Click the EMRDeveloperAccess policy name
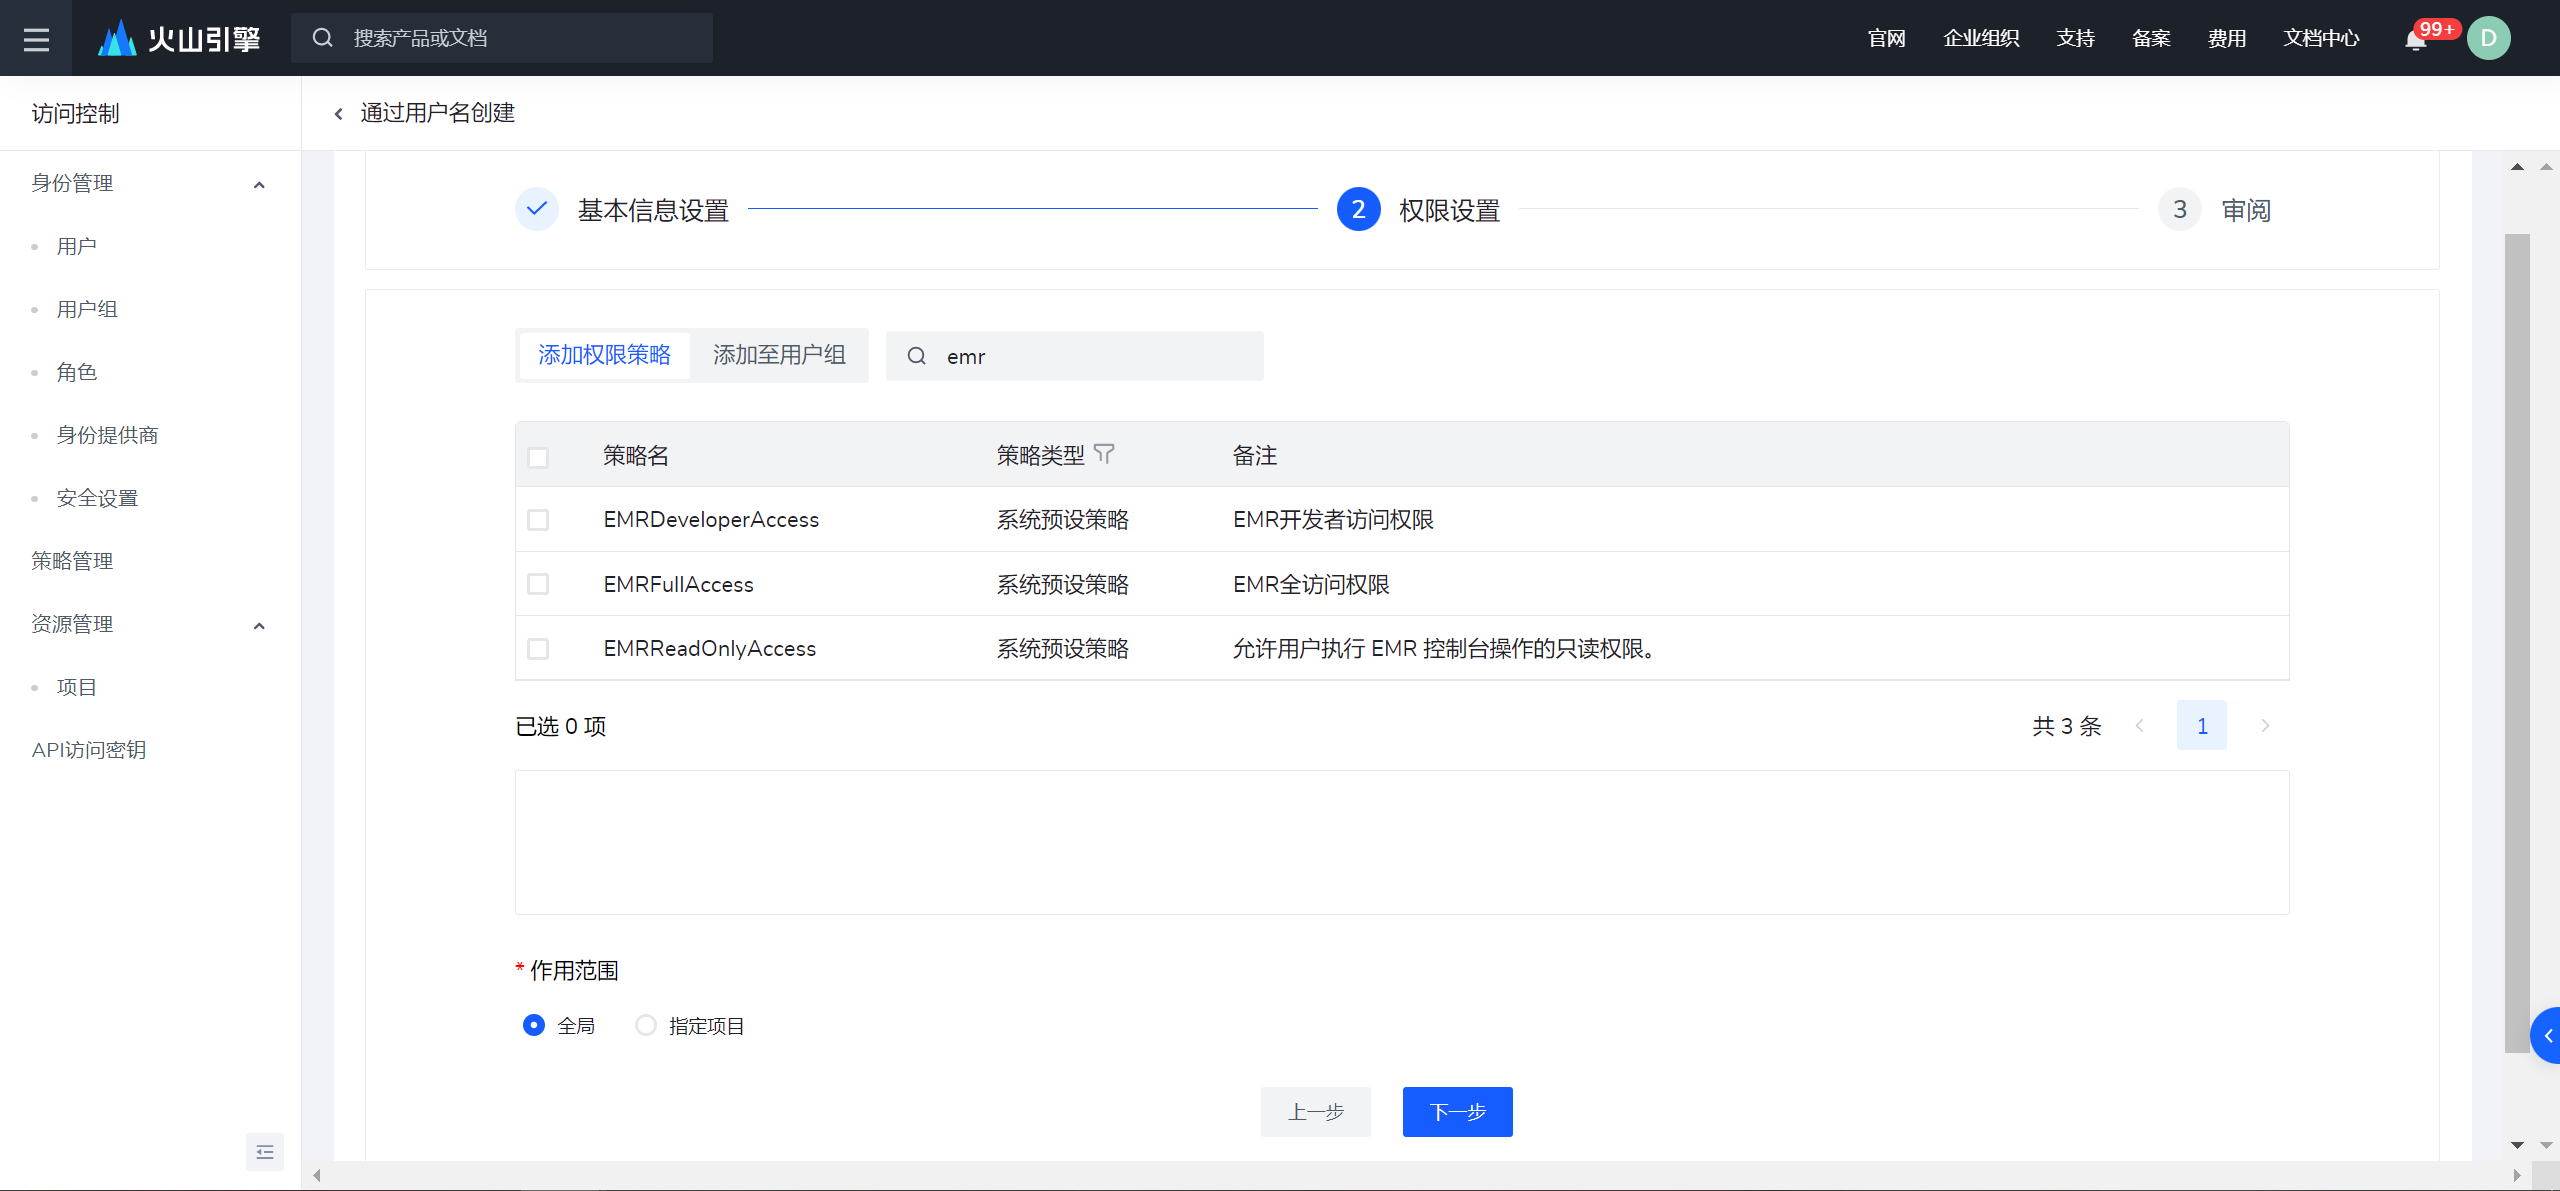 (711, 520)
